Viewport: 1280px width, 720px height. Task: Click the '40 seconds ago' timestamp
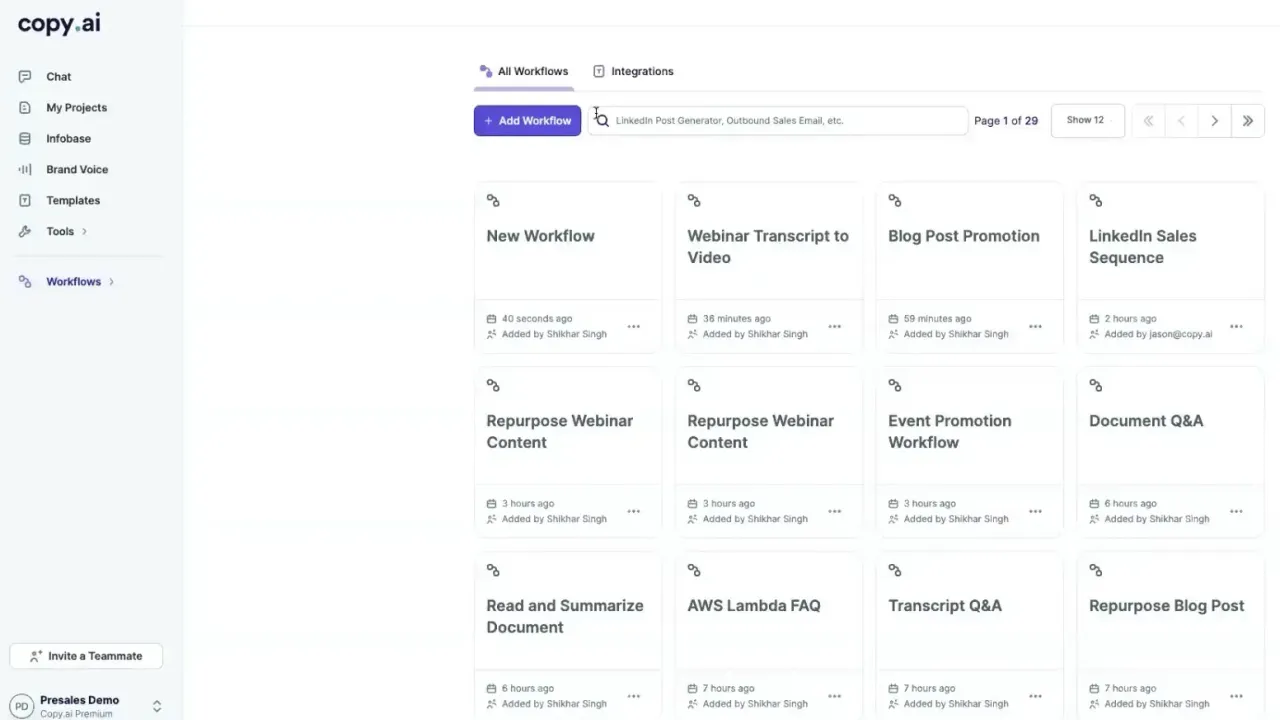tap(537, 319)
